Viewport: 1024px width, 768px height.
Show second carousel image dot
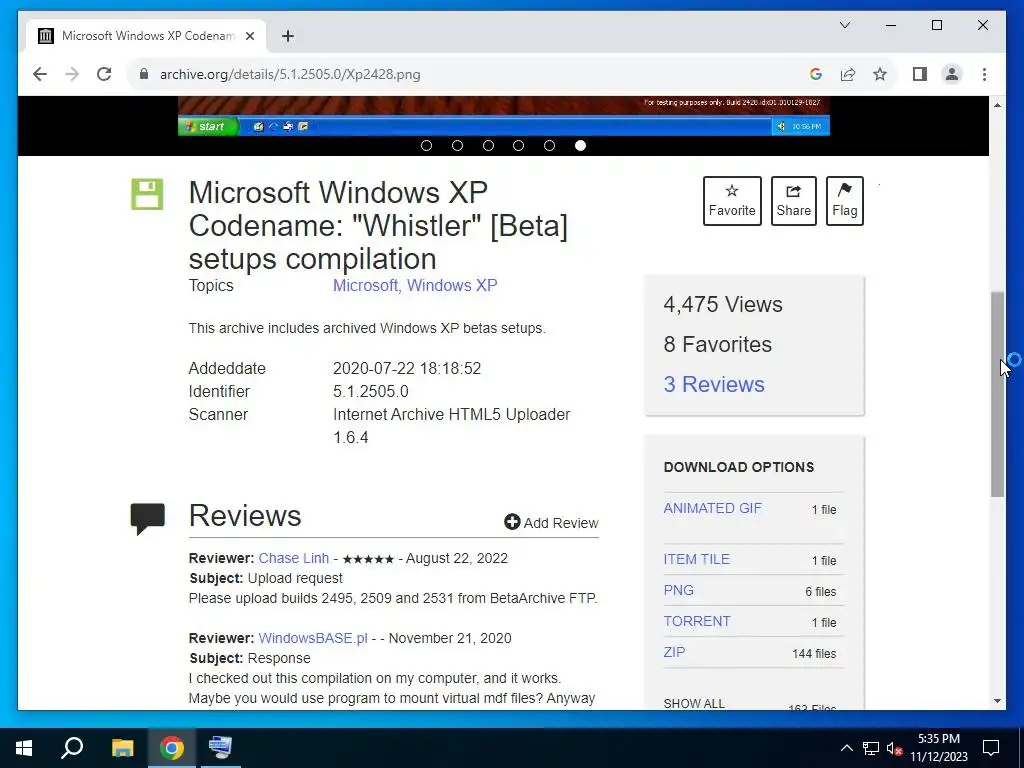coord(457,146)
